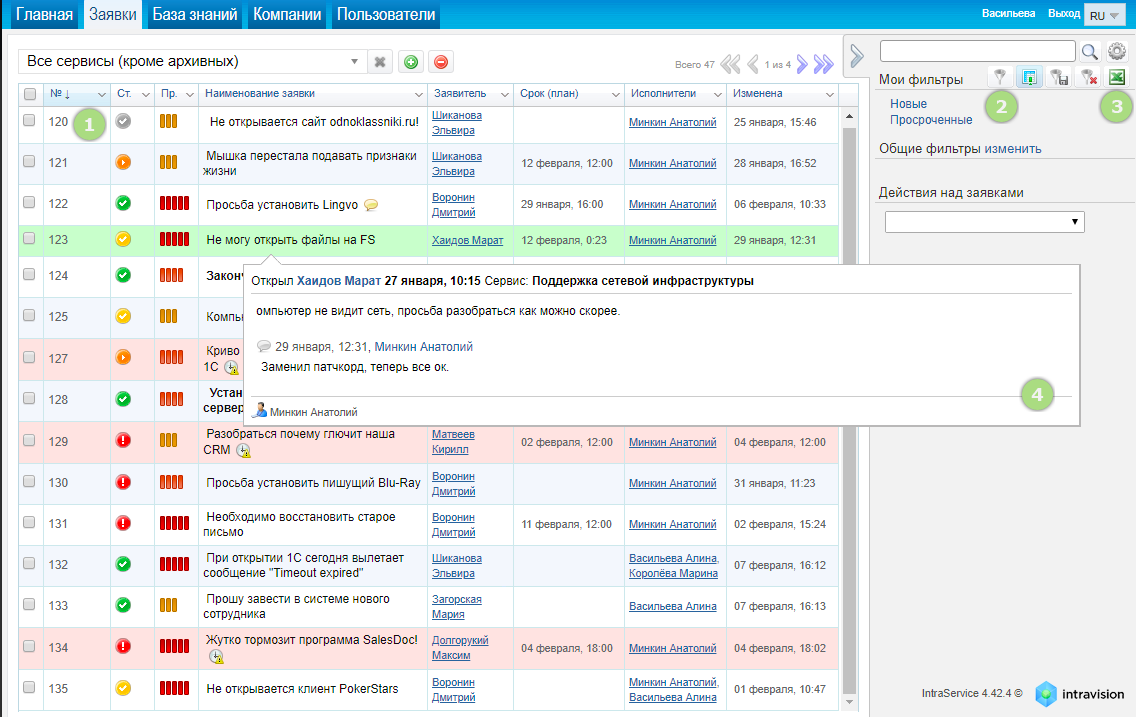Click the green plus add-service button
1136x717 pixels.
tap(410, 62)
